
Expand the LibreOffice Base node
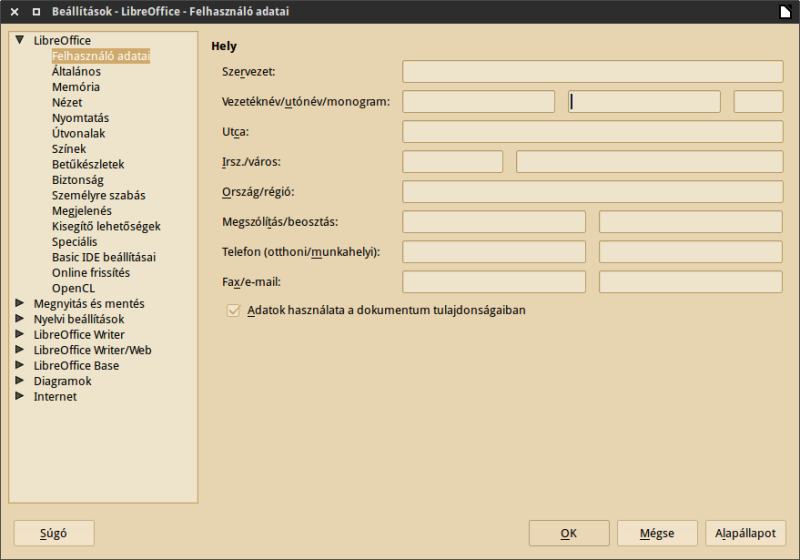19,365
